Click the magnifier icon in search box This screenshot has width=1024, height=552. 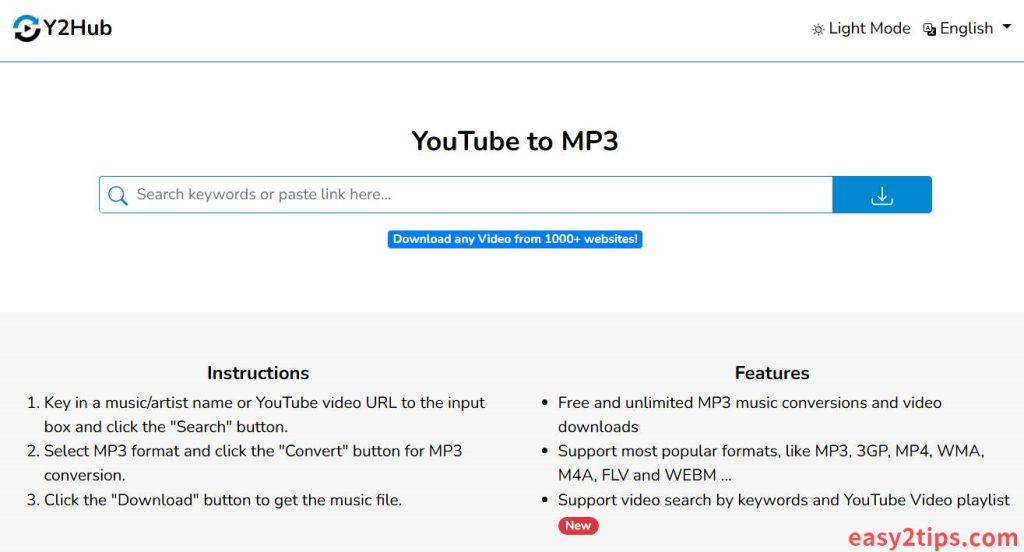coord(118,195)
